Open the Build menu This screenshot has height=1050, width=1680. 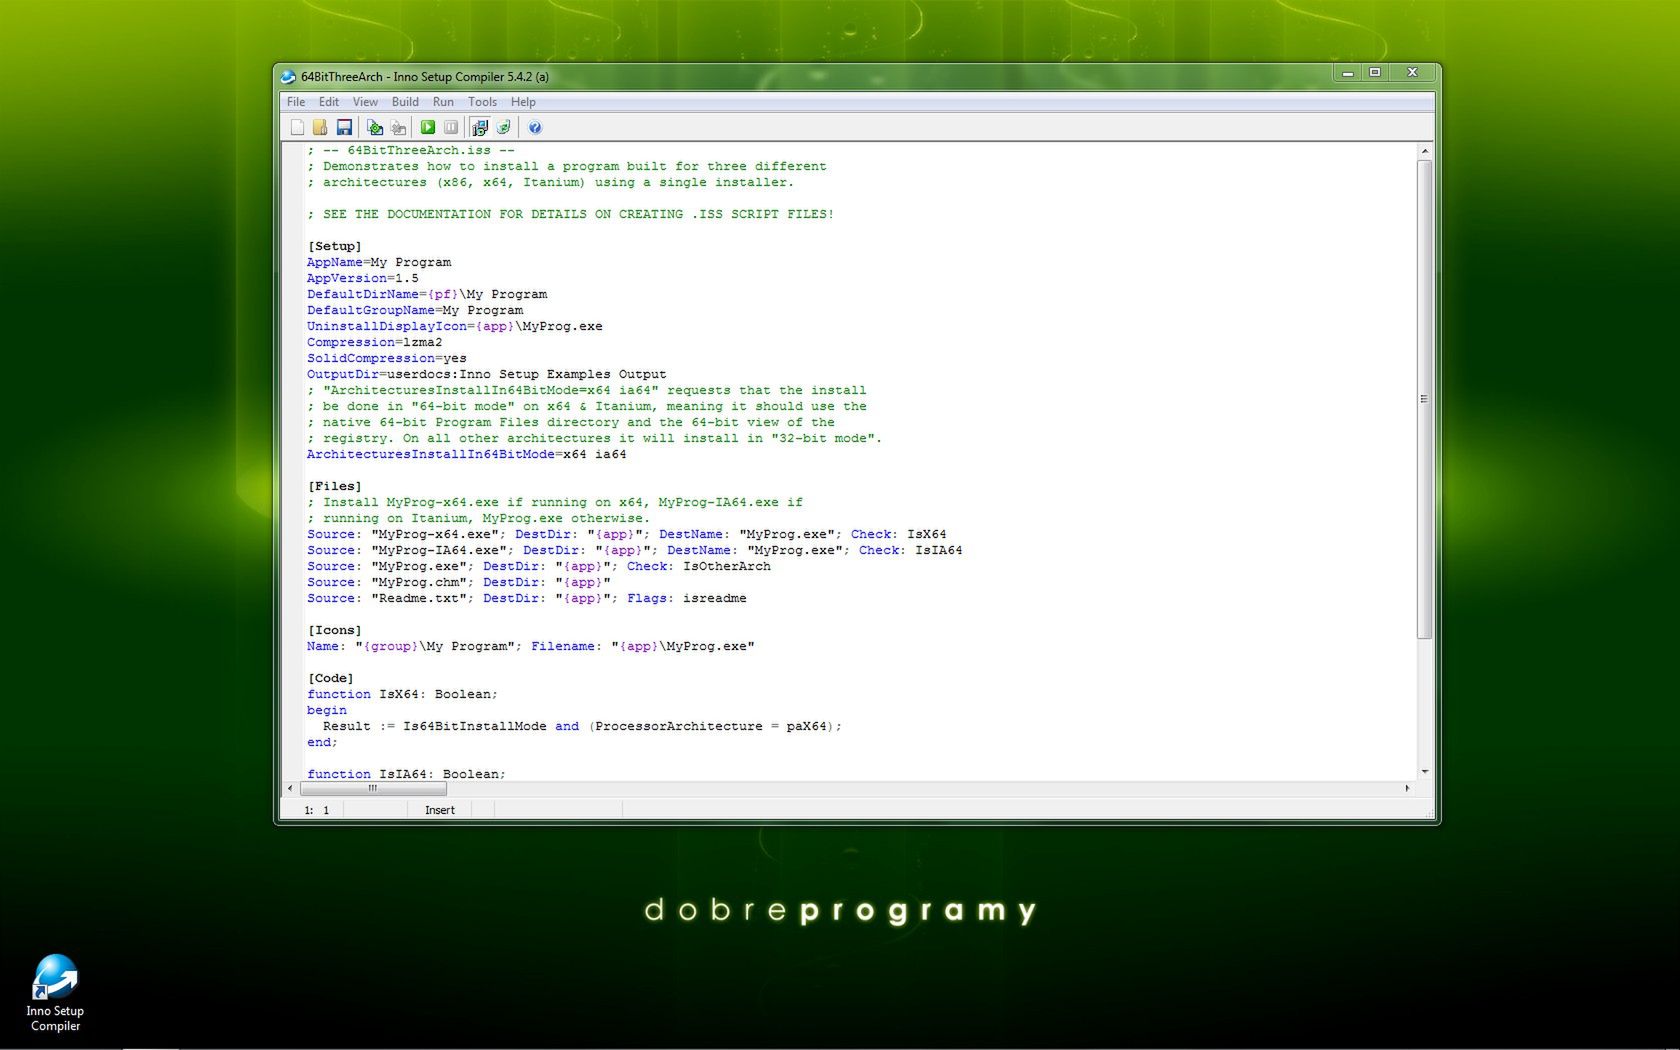405,102
